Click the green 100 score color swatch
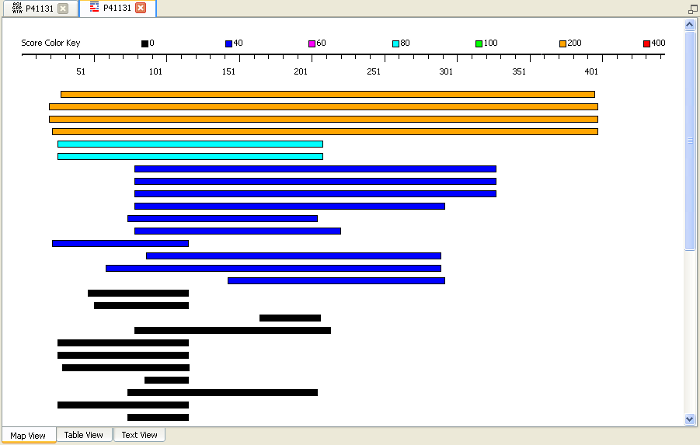The height and width of the screenshot is (445, 700). pyautogui.click(x=479, y=44)
